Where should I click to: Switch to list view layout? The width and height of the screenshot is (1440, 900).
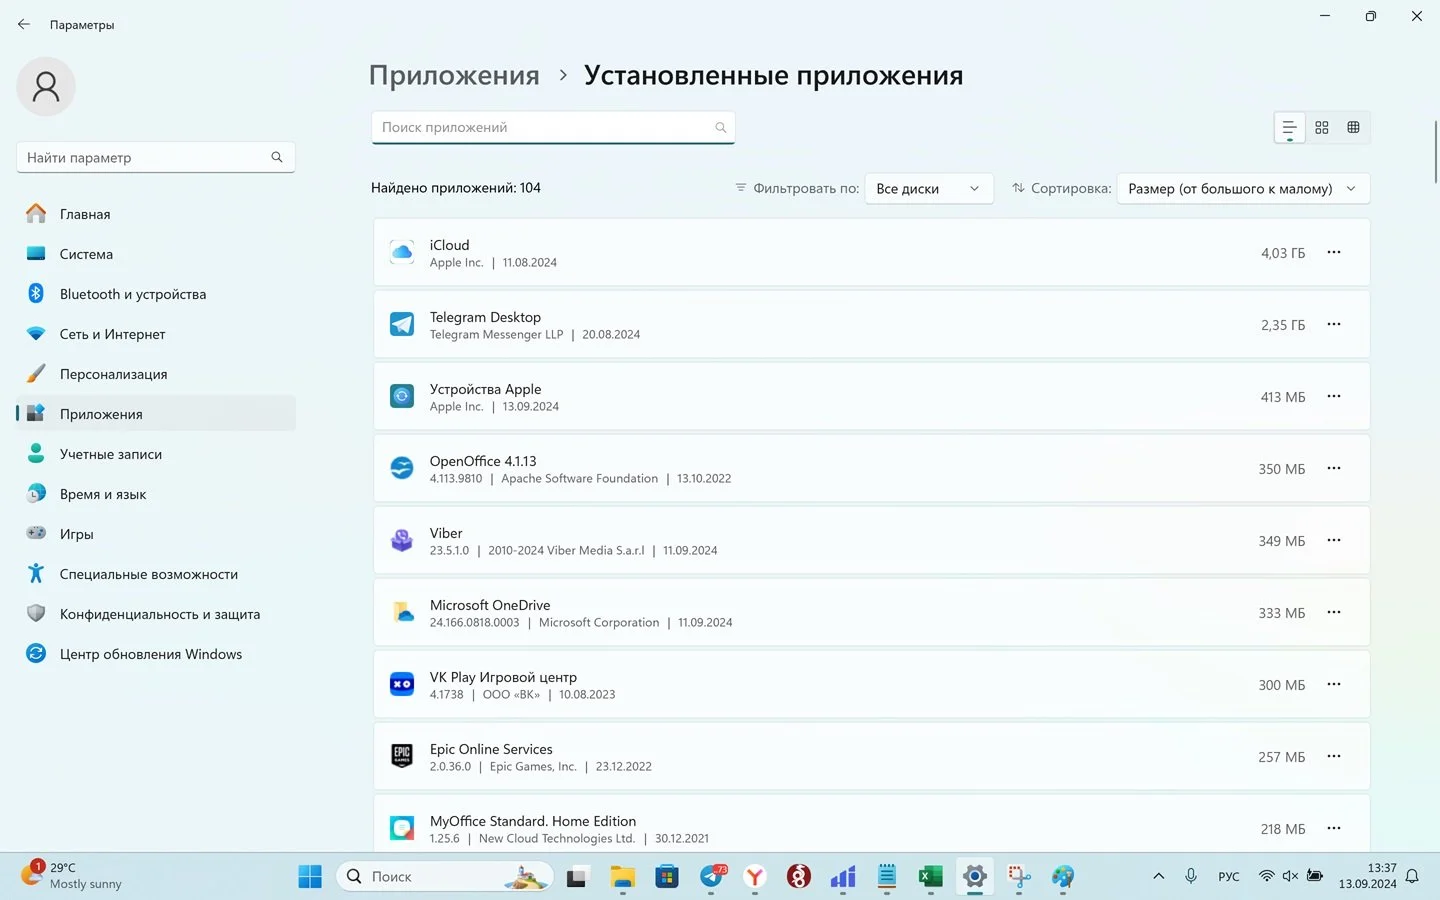point(1290,128)
